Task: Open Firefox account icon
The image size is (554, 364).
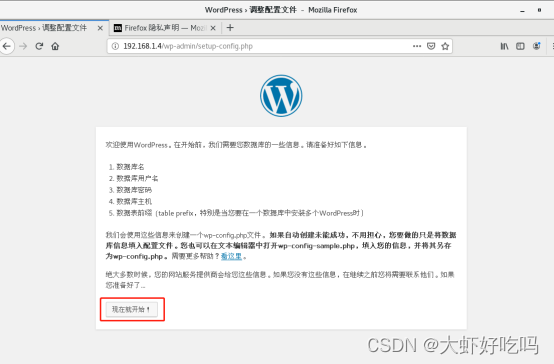Action: [536, 46]
